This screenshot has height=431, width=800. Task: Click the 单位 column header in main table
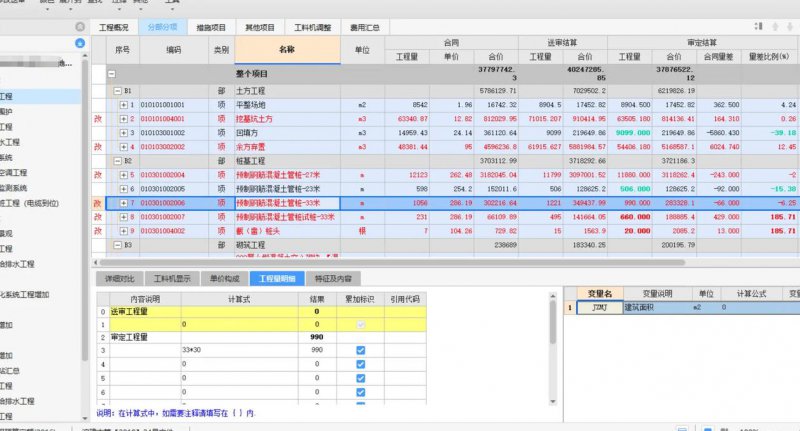pos(362,50)
